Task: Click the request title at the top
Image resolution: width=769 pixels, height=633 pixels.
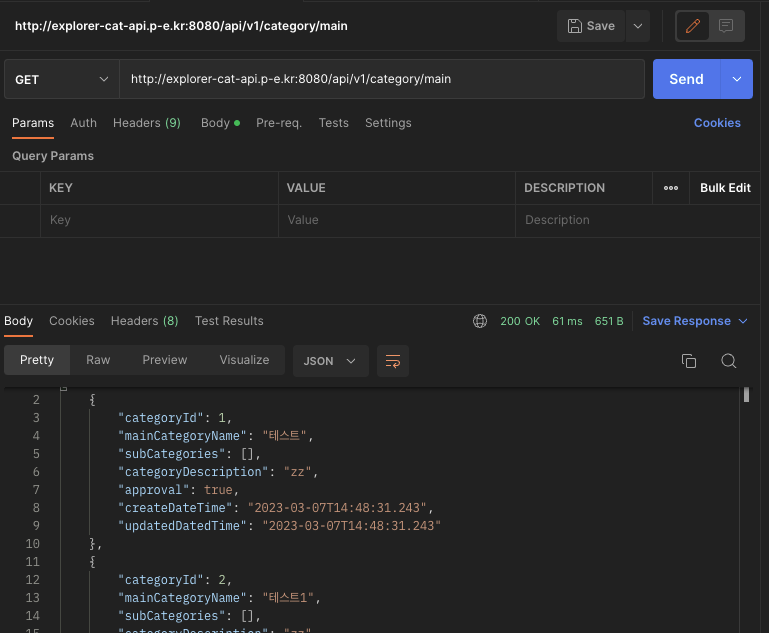Action: tap(181, 26)
